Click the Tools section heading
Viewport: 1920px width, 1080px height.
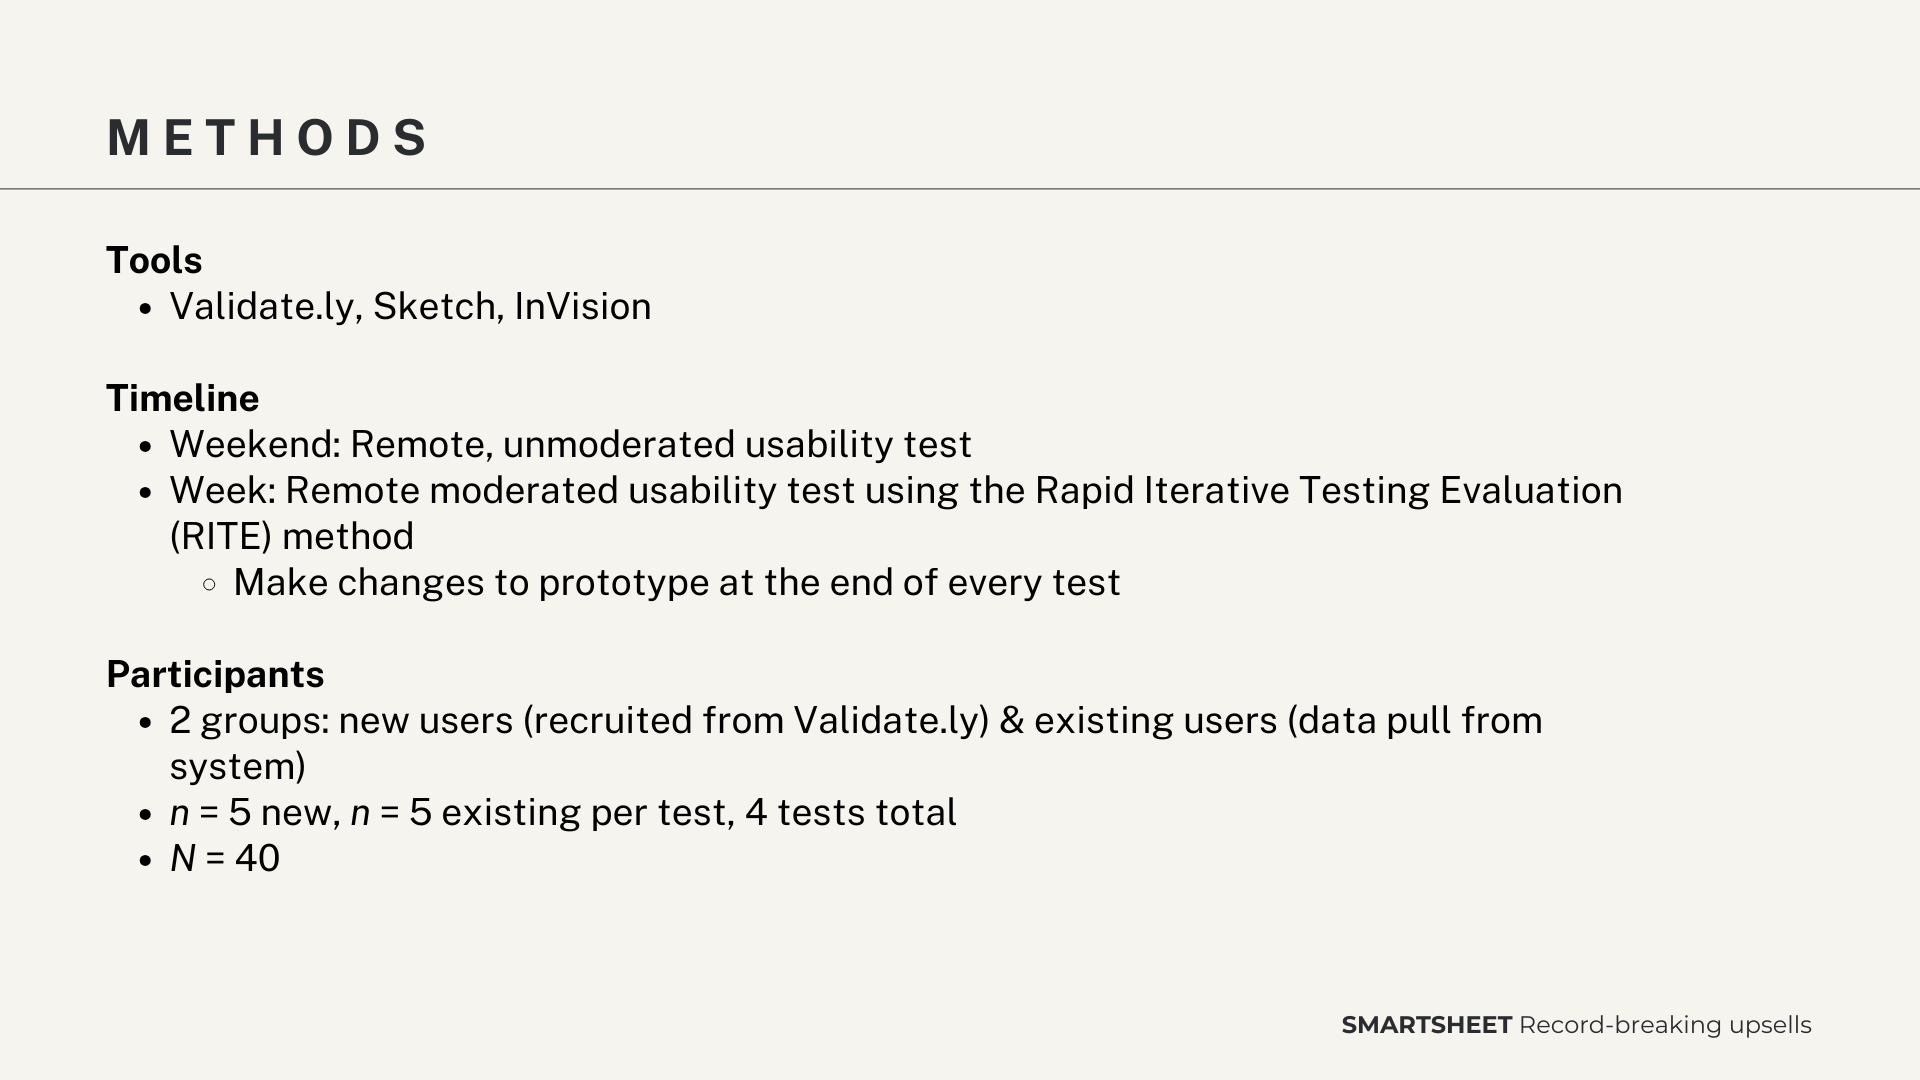pyautogui.click(x=154, y=261)
